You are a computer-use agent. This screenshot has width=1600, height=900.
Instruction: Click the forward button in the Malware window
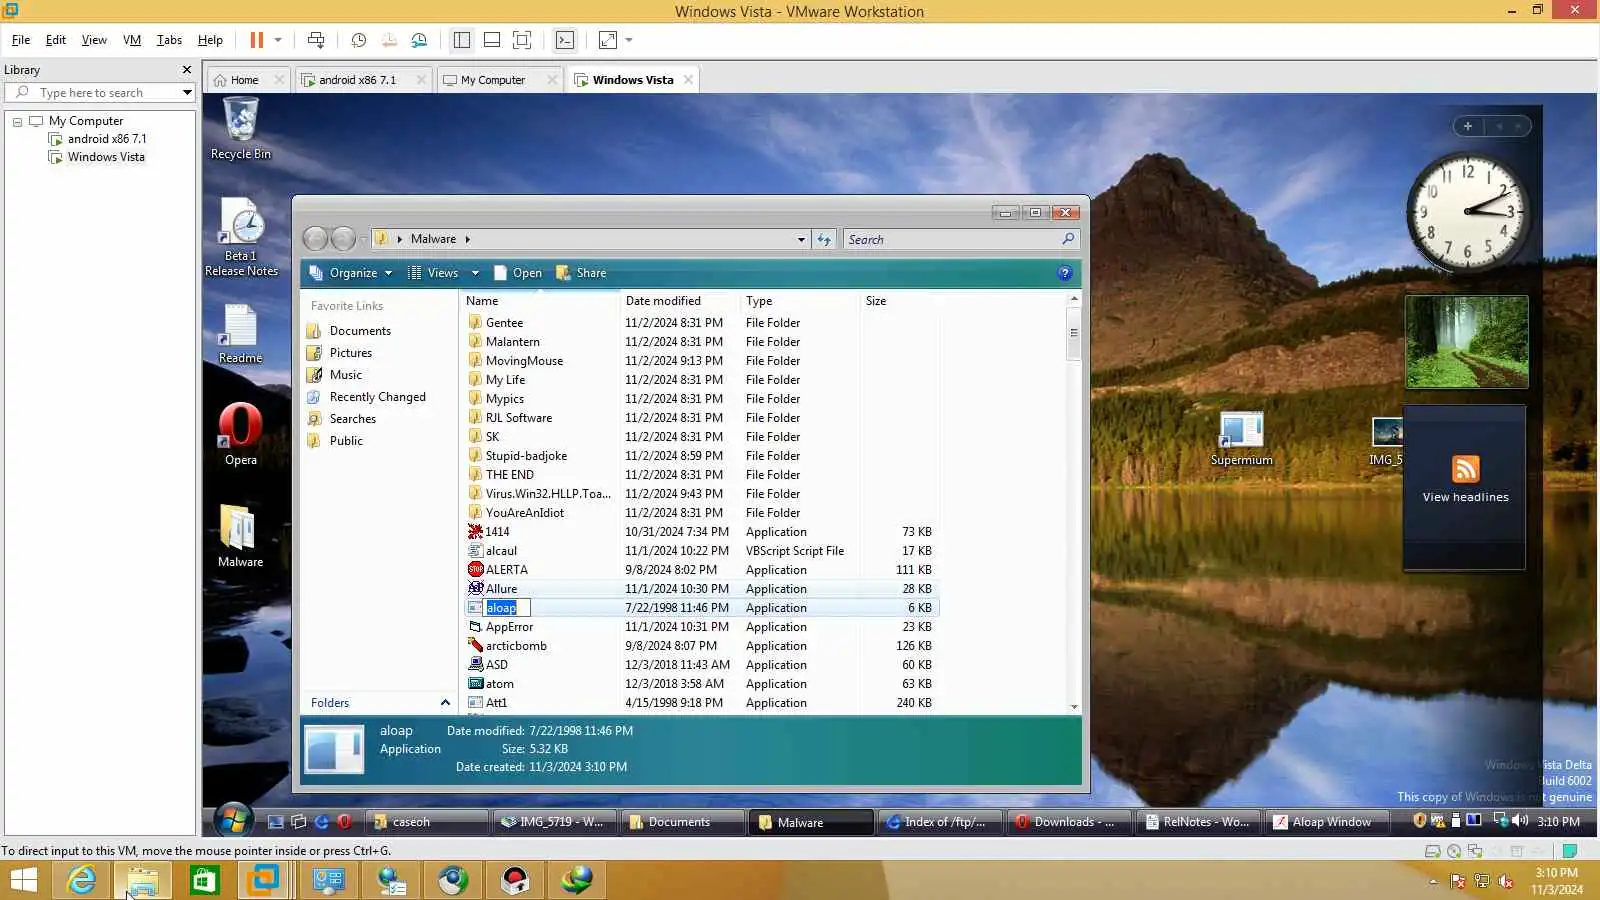[343, 239]
